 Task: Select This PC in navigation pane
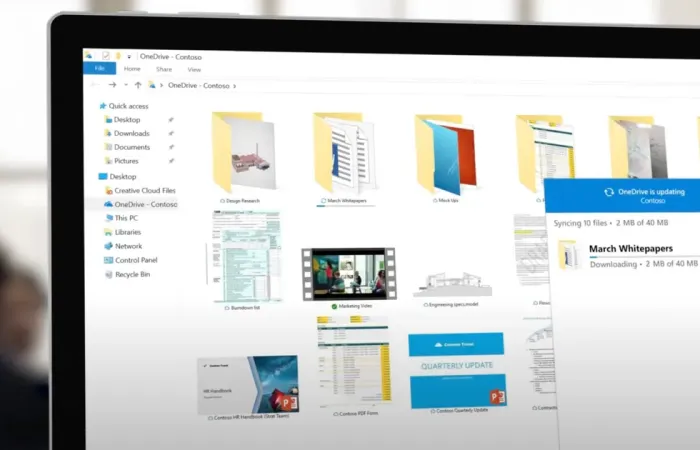121,218
